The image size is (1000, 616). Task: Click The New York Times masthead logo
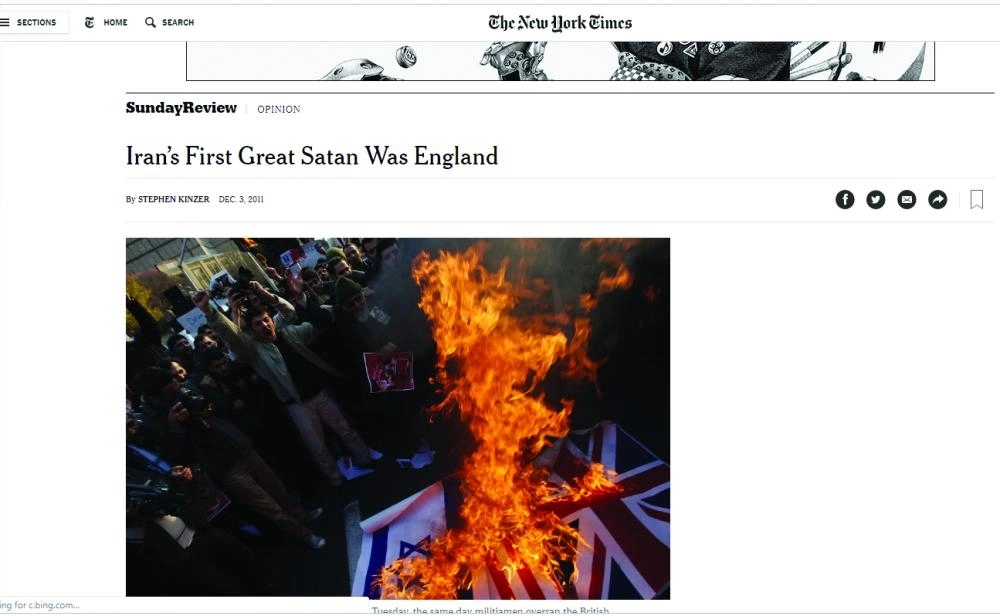tap(560, 23)
